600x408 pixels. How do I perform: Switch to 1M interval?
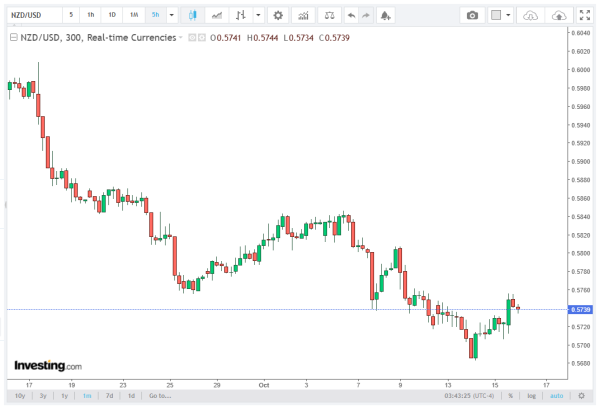click(133, 16)
